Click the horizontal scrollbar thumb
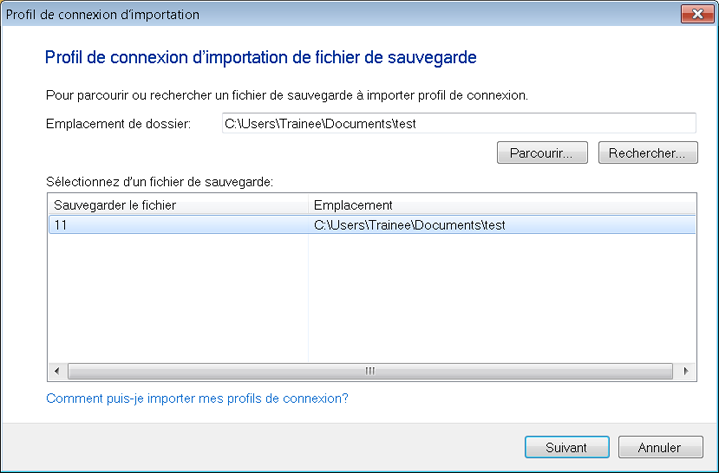The height and width of the screenshot is (473, 720). point(370,371)
